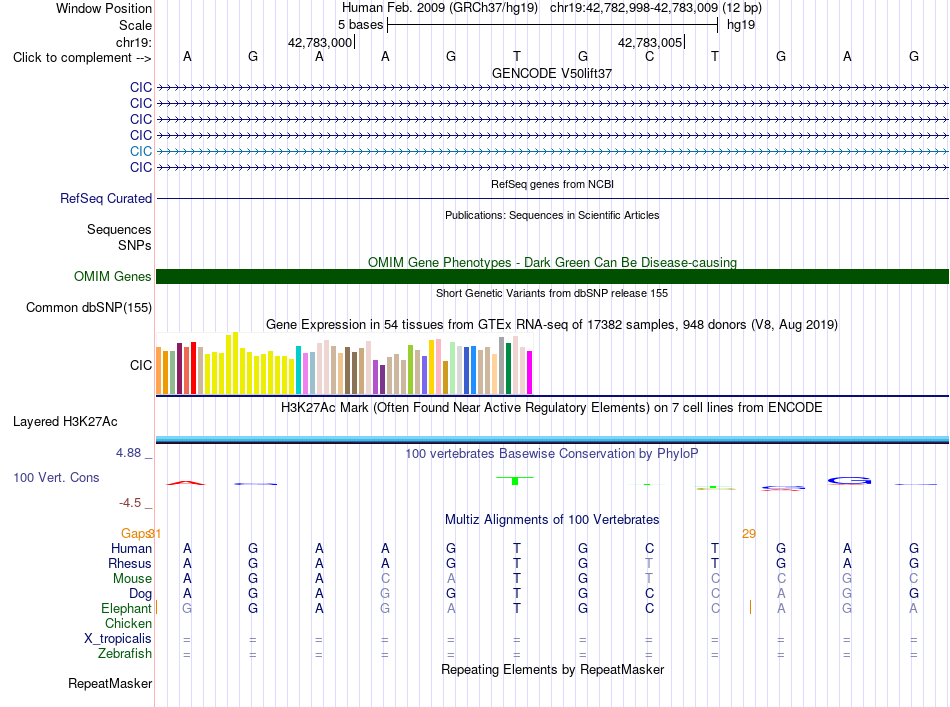
Task: Click the 4.88 PhyloP upper scale value
Action: pos(128,453)
